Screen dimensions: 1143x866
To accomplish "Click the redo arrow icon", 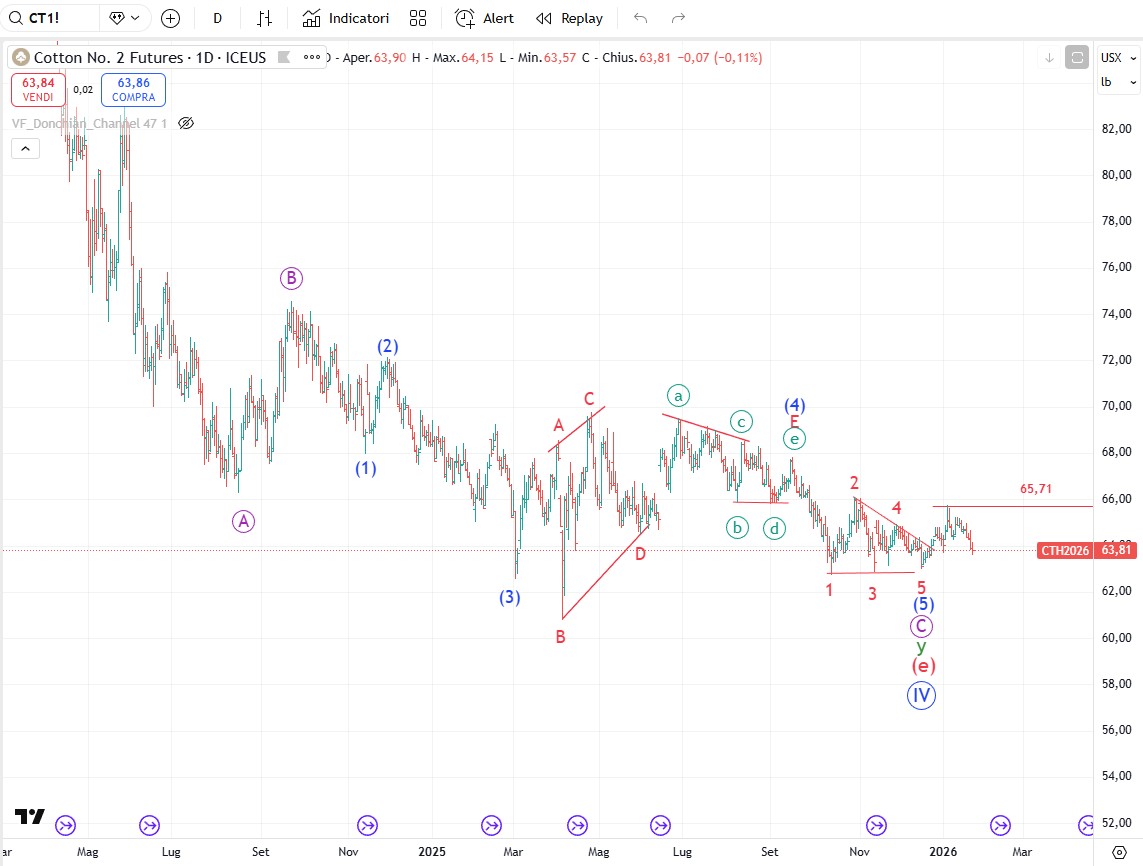I will [679, 18].
